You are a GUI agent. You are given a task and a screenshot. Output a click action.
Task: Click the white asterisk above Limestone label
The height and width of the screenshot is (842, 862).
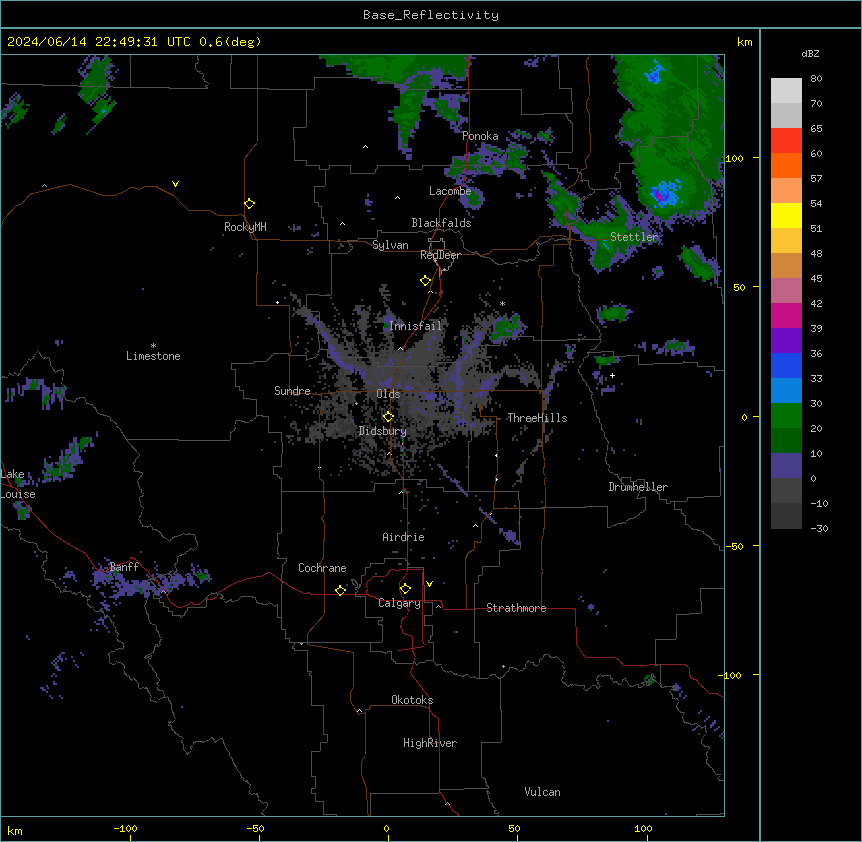153,346
